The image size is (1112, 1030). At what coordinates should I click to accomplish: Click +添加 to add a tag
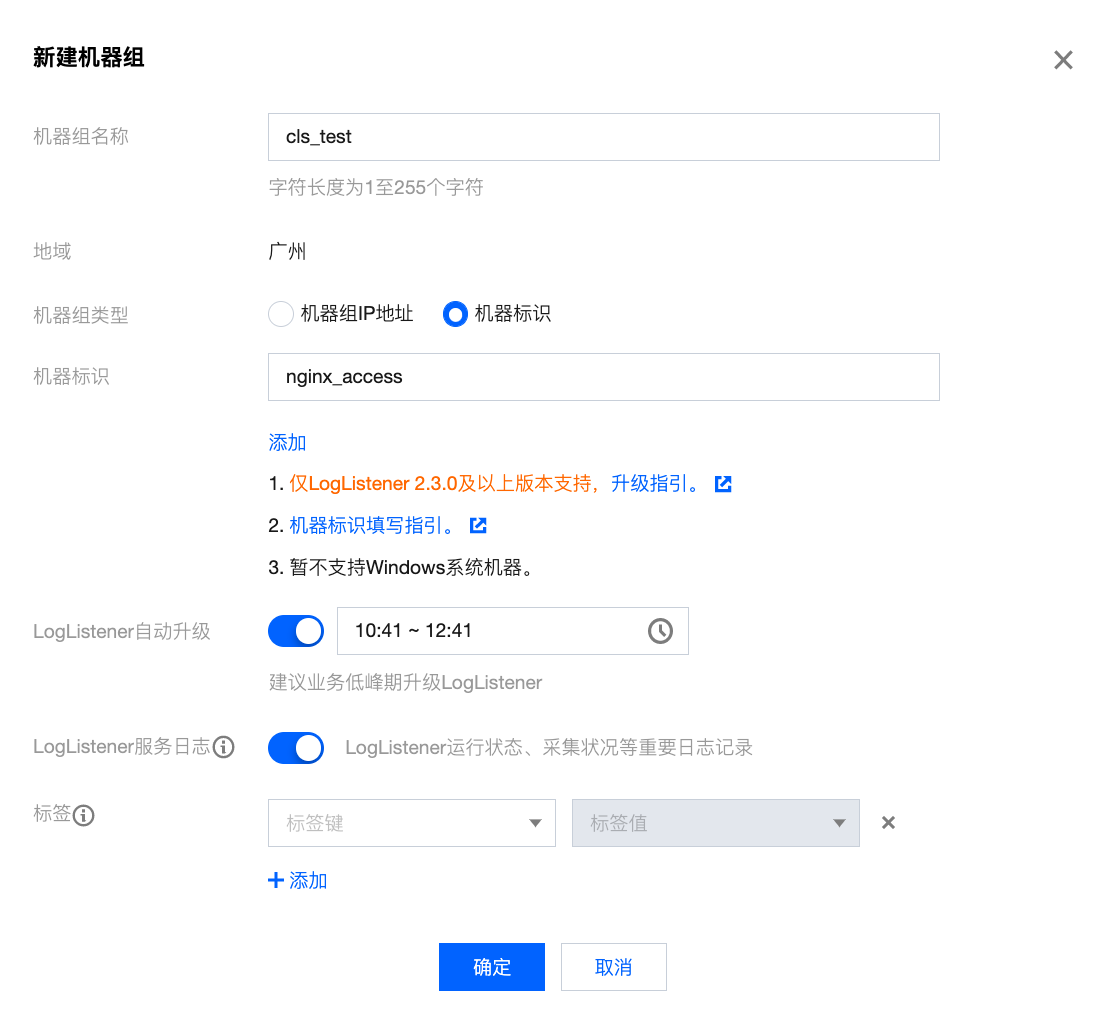297,880
